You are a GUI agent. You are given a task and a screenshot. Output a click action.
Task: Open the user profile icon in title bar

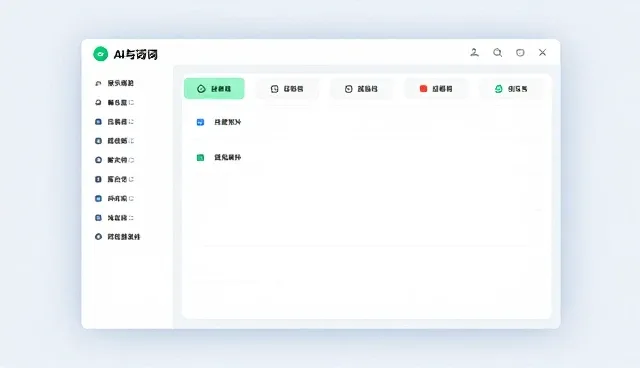(x=474, y=52)
